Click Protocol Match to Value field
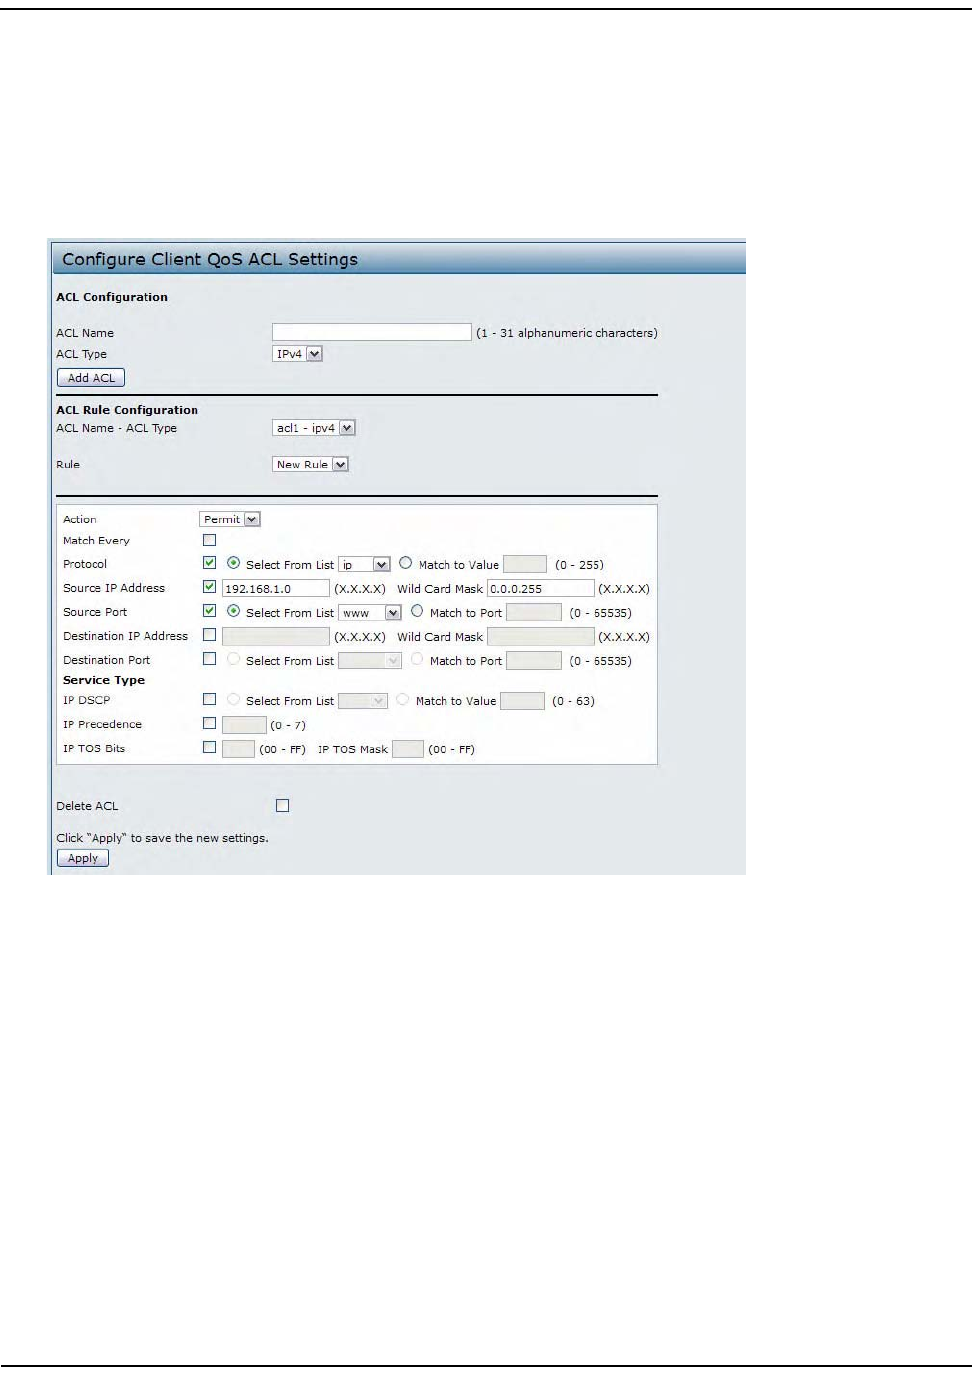Screen dimensions: 972x1383 click(525, 564)
